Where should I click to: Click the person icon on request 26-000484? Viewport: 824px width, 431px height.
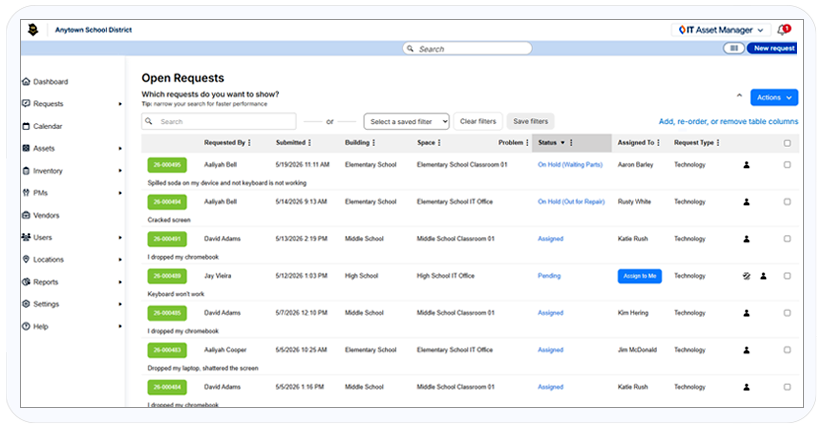tap(746, 387)
